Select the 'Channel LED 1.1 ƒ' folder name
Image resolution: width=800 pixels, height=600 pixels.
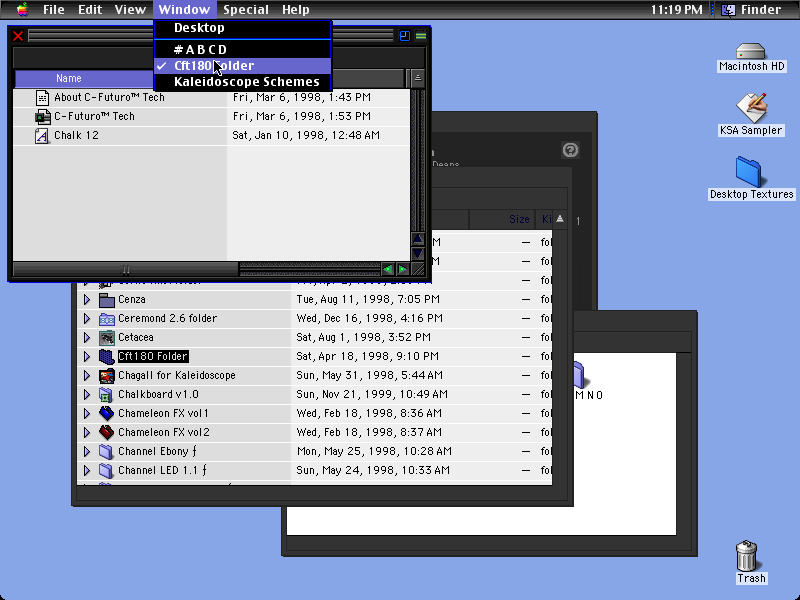[x=162, y=470]
